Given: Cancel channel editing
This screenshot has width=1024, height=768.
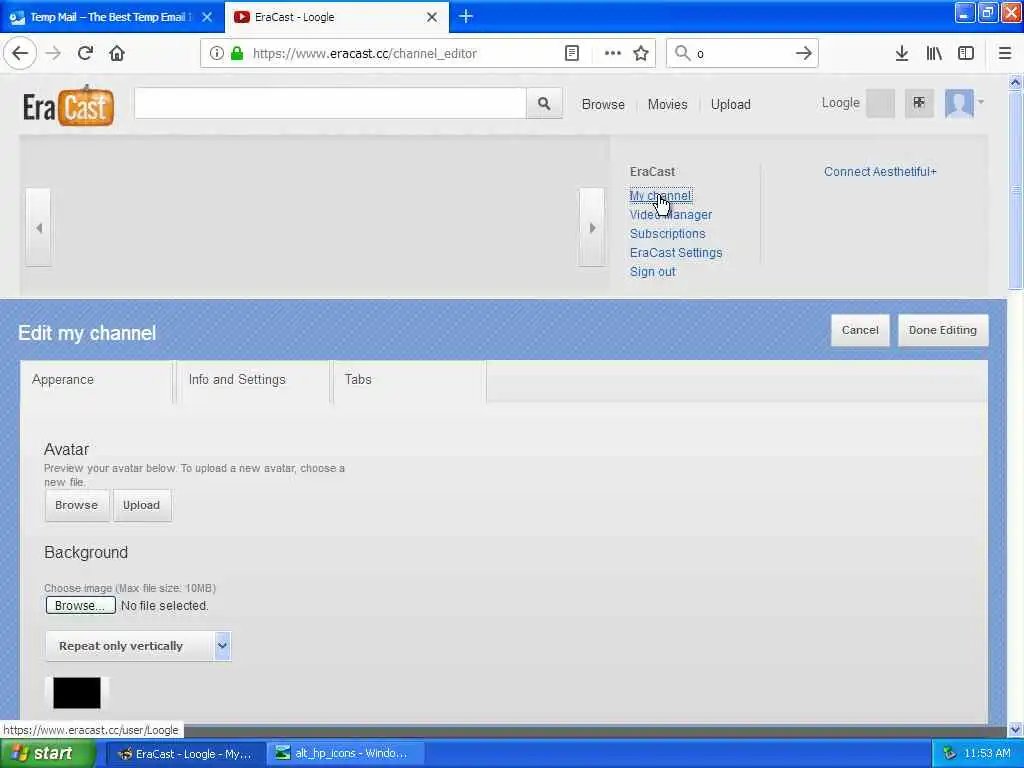Looking at the screenshot, I should [860, 330].
